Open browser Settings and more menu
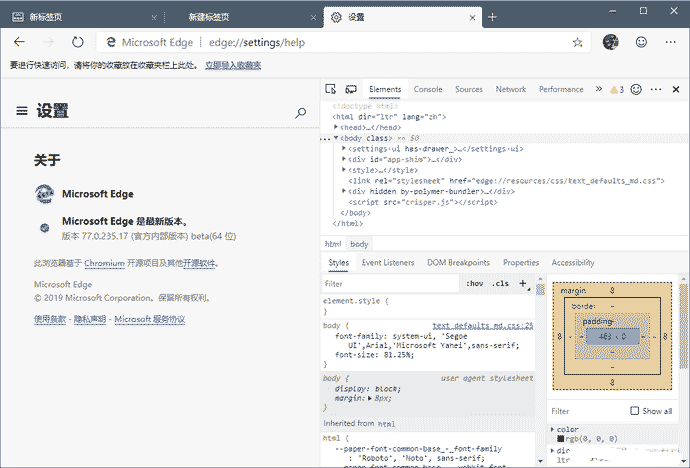The image size is (690, 468). (670, 42)
